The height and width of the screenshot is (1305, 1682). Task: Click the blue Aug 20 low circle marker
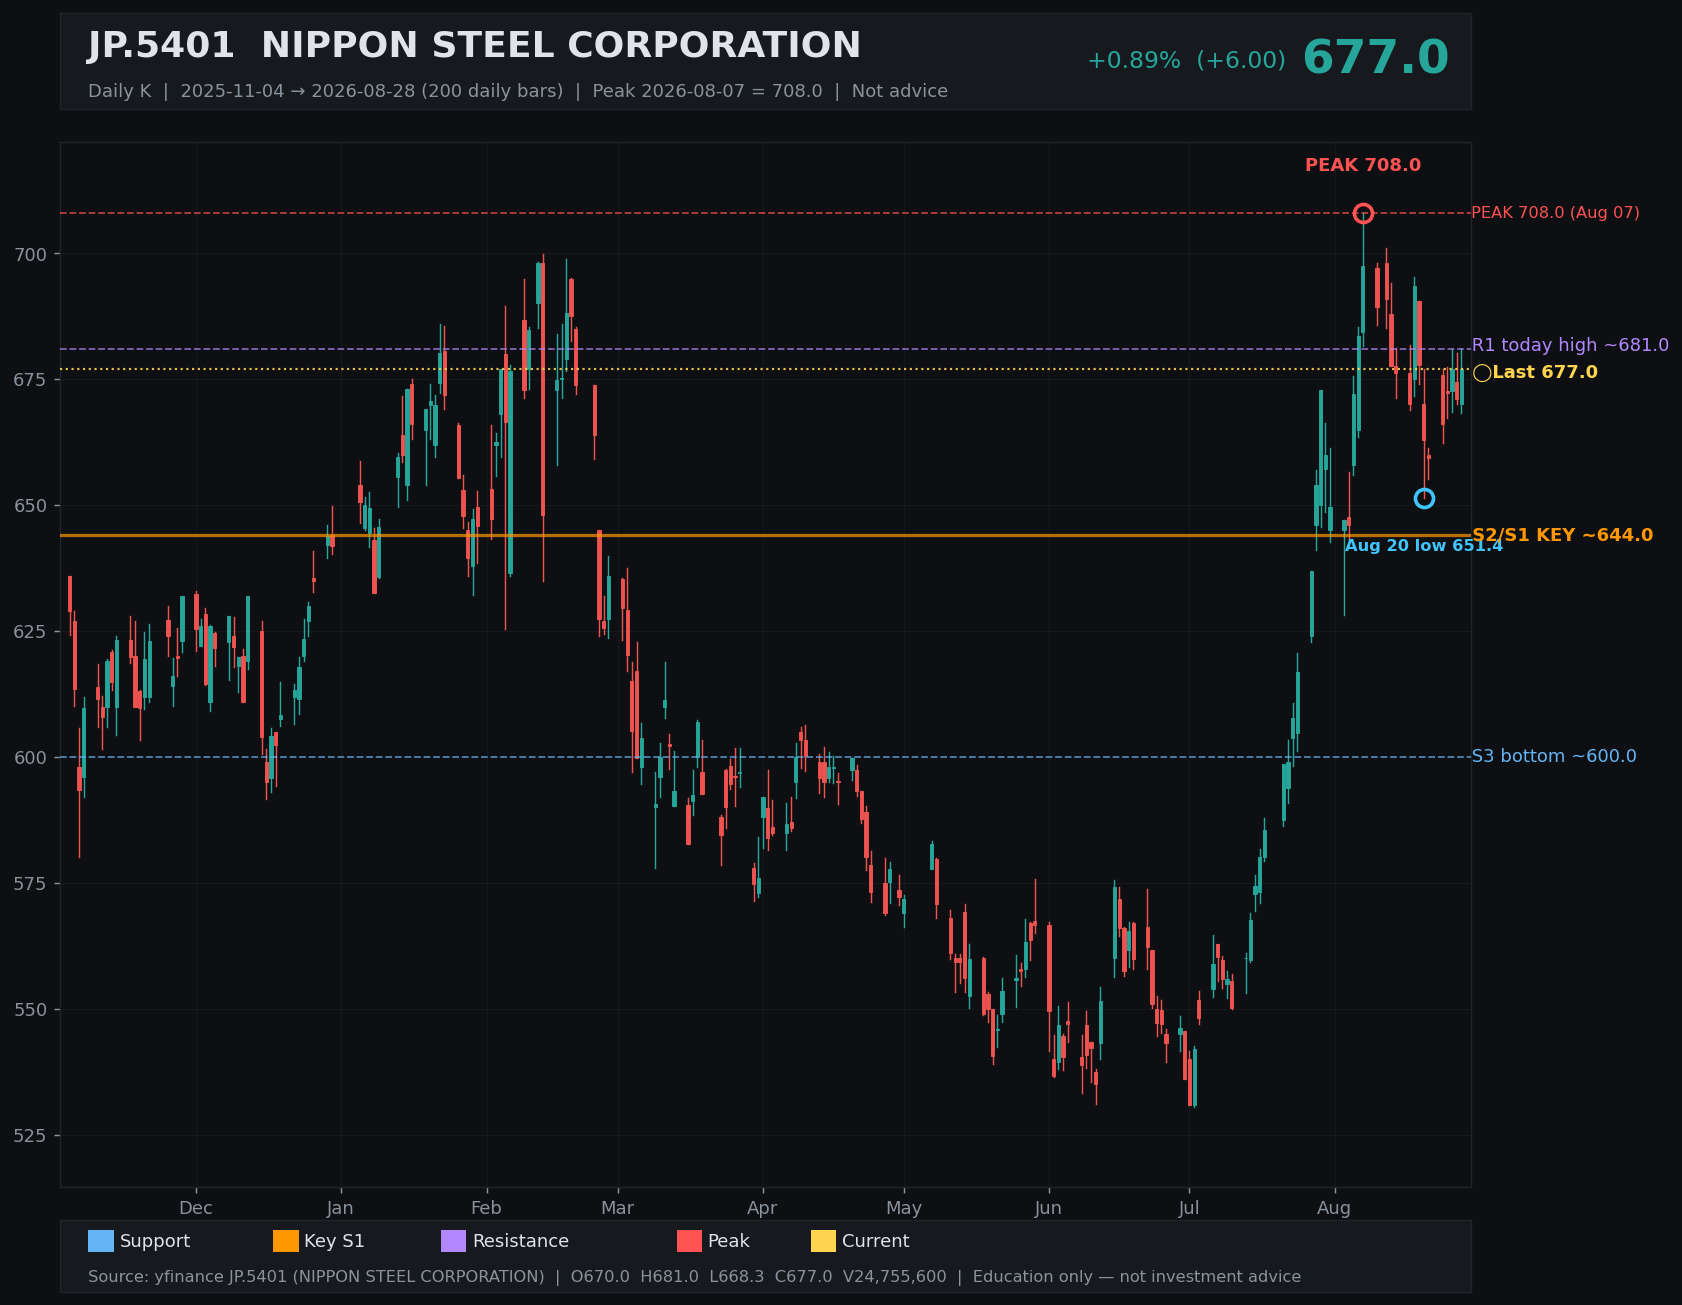tap(1424, 498)
